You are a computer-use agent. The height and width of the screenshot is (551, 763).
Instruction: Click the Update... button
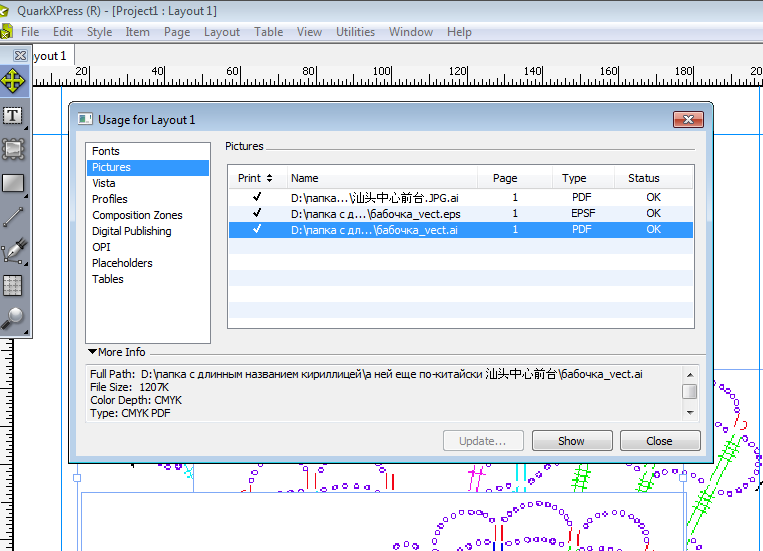(483, 441)
